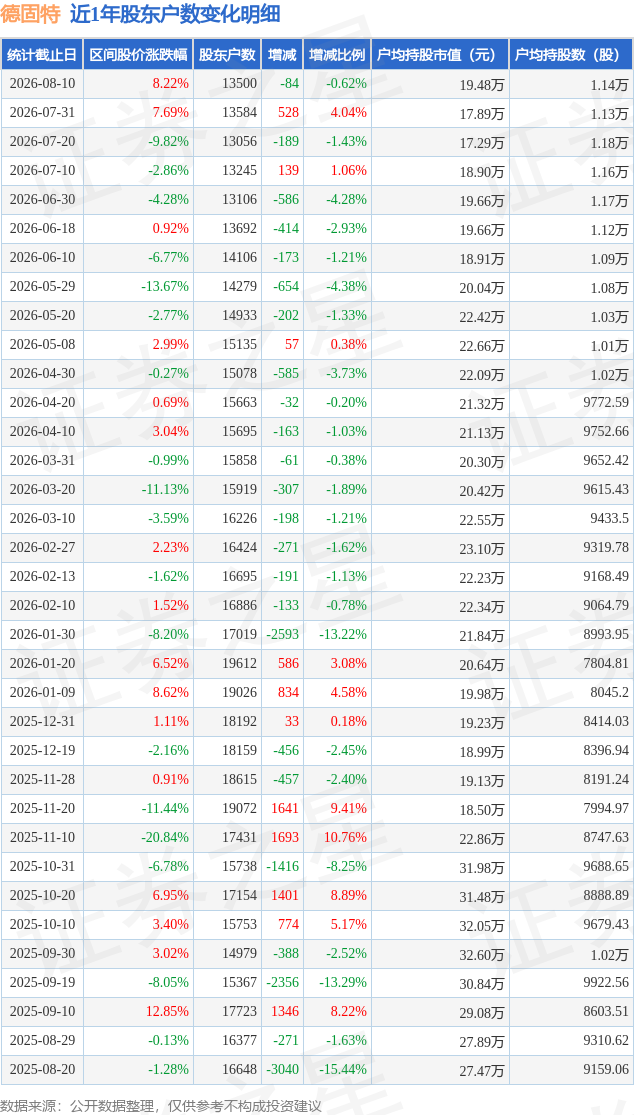This screenshot has height=1115, width=634.
Task: Select the 户均持股数（股） column header
Action: [x=571, y=55]
